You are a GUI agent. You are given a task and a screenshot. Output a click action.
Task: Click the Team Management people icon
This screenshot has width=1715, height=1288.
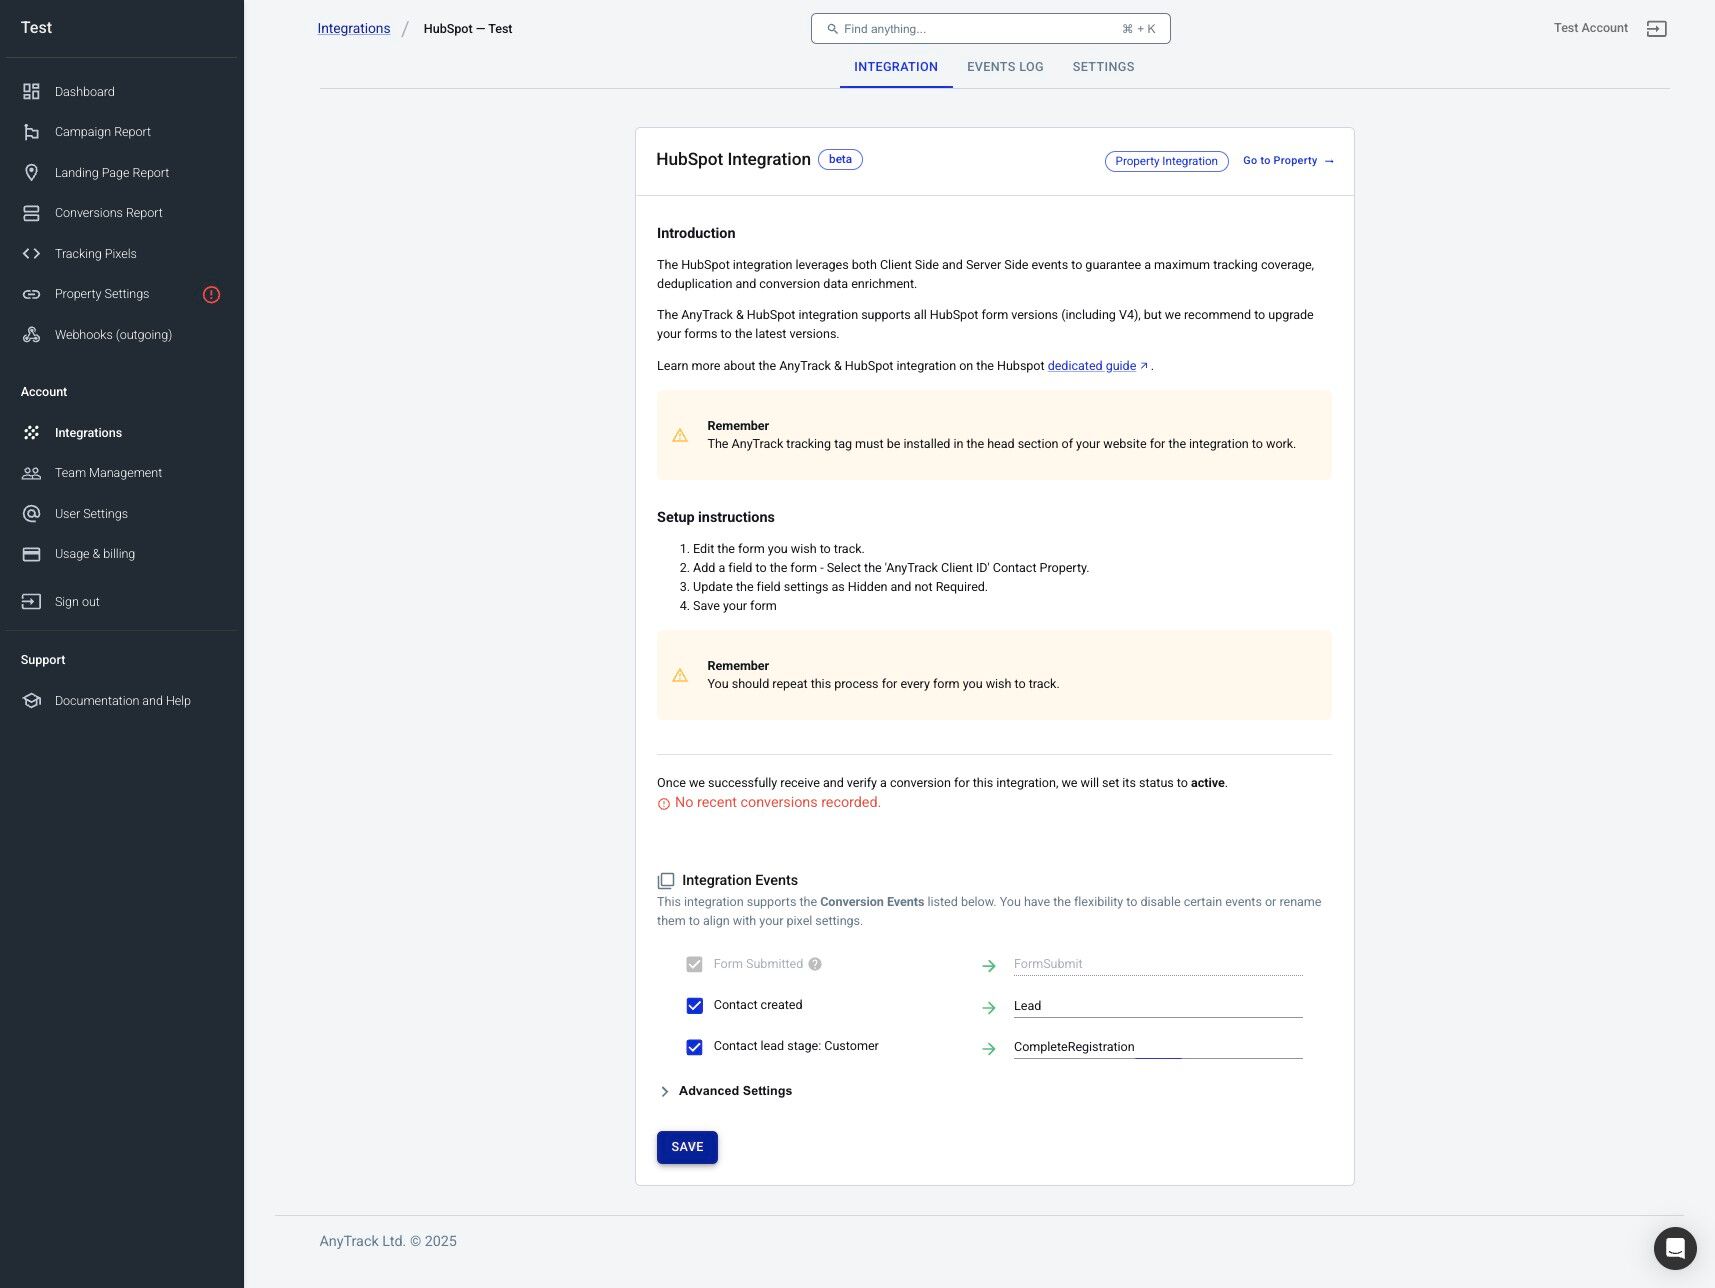[x=31, y=473]
